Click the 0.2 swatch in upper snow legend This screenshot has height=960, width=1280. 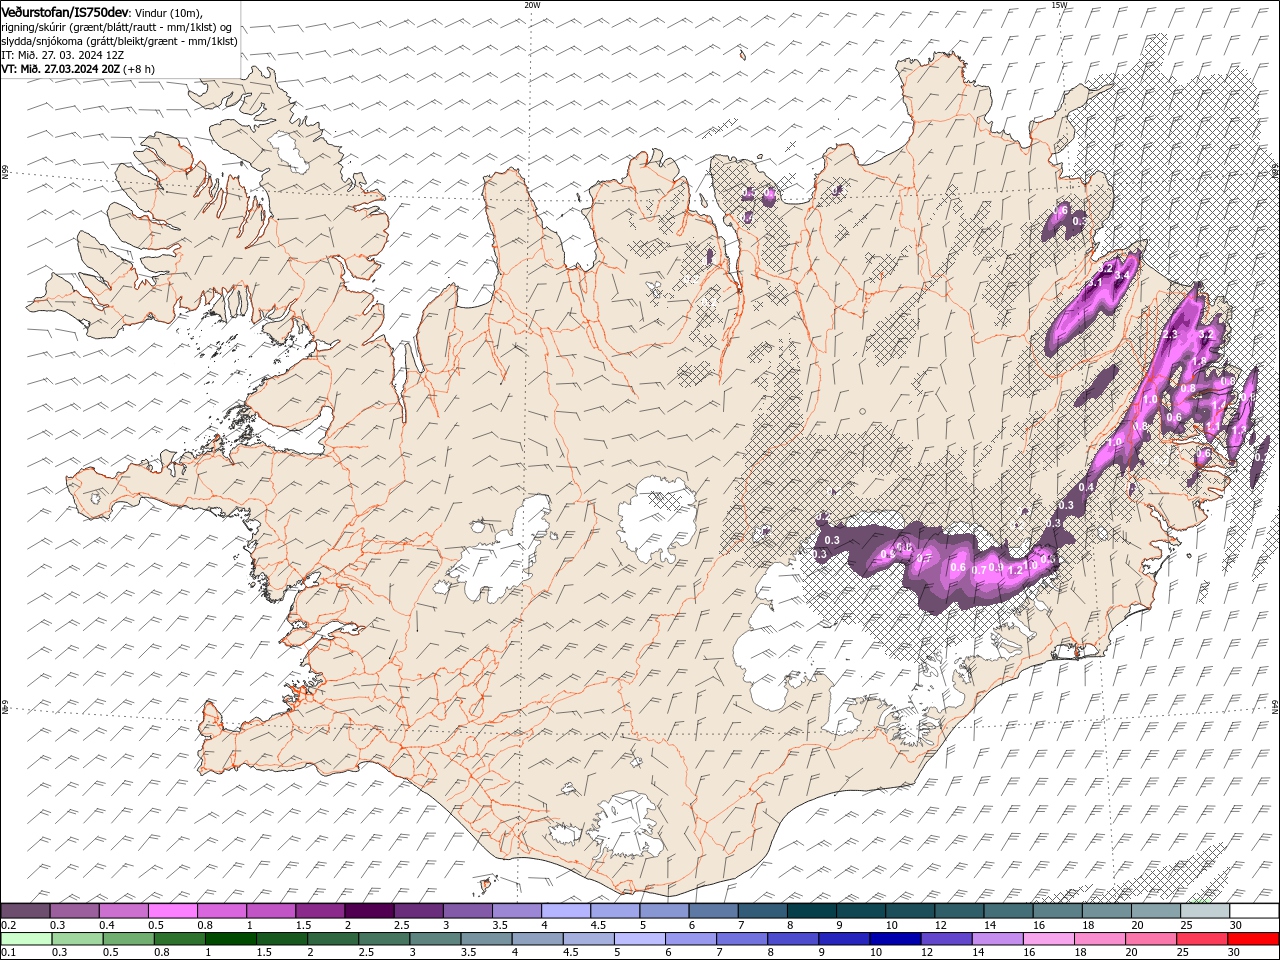pyautogui.click(x=25, y=911)
